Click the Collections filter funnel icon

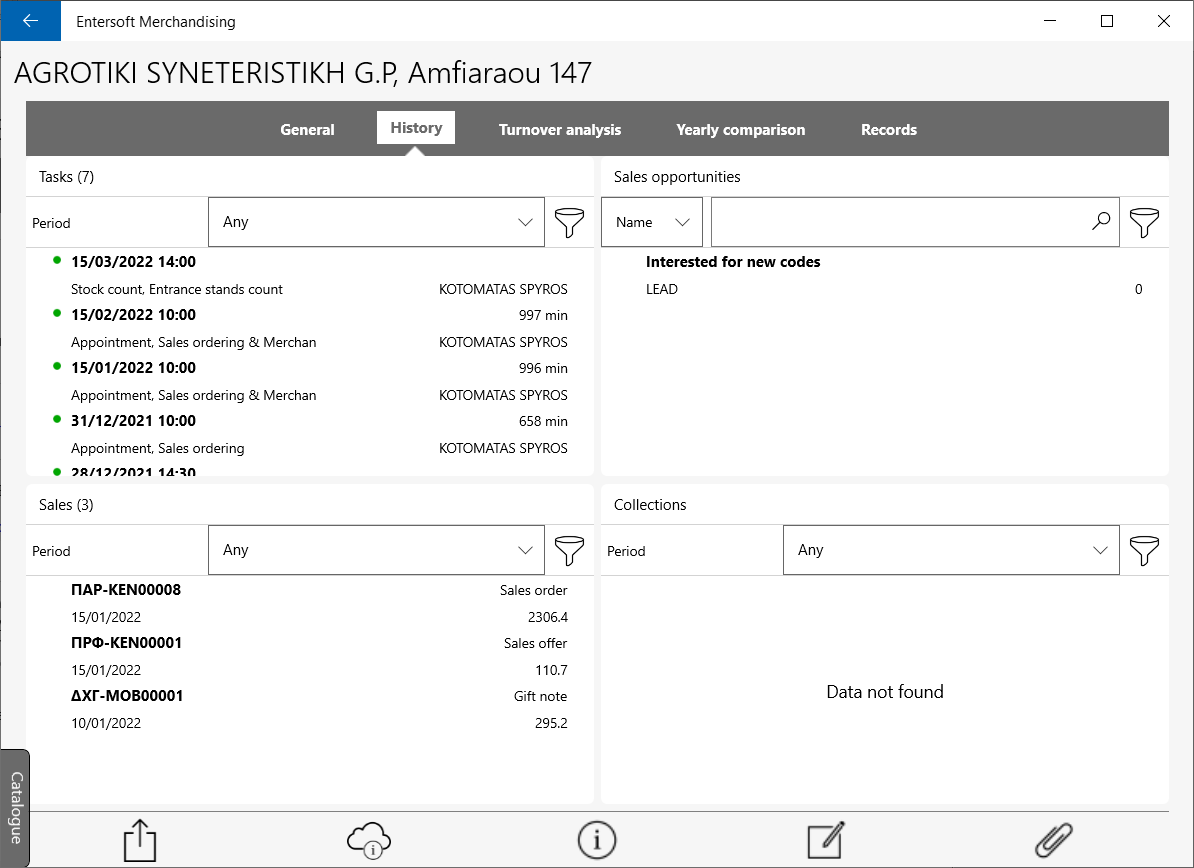tap(1144, 550)
